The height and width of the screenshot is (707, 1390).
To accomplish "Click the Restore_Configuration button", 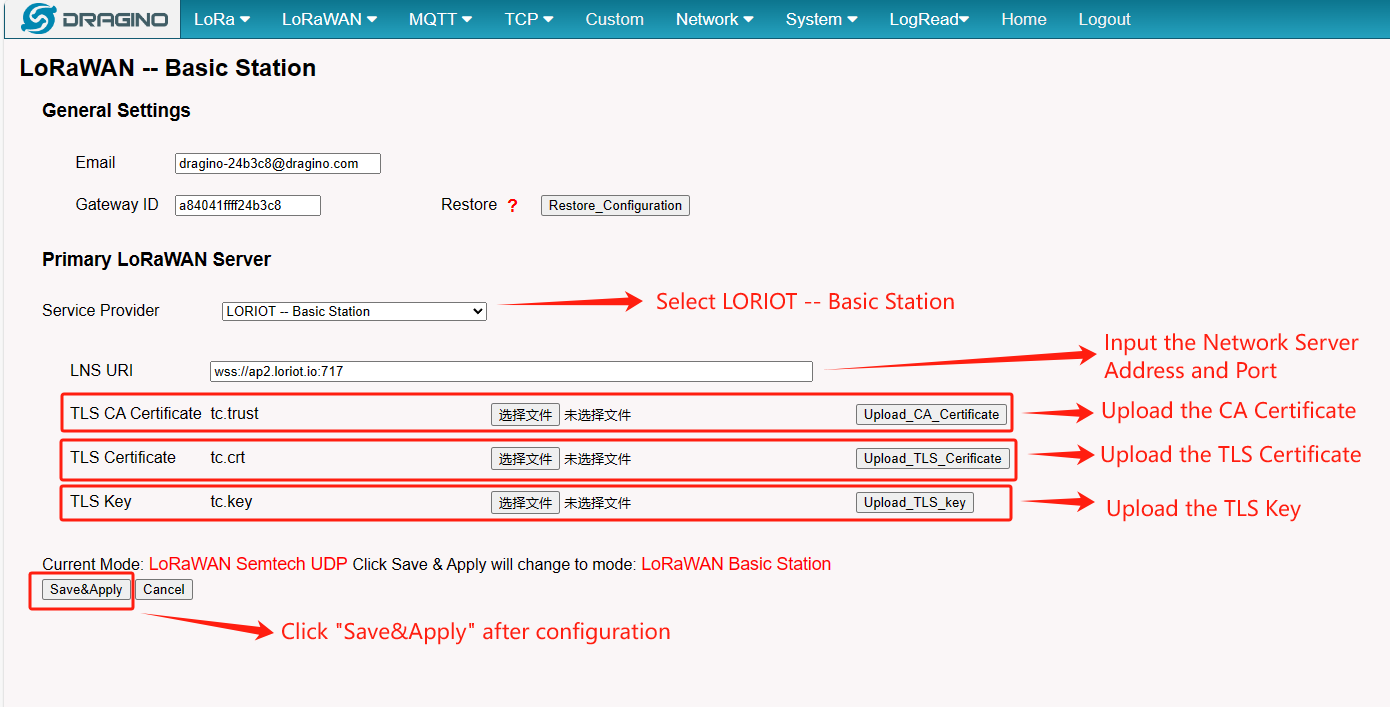I will coord(615,205).
